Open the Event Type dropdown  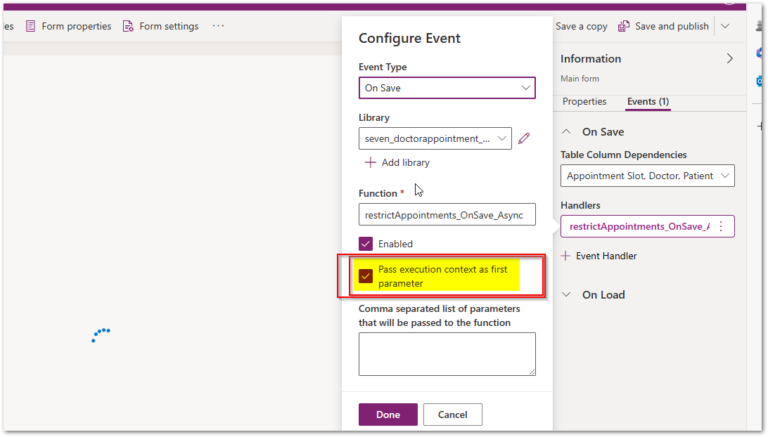tap(447, 88)
